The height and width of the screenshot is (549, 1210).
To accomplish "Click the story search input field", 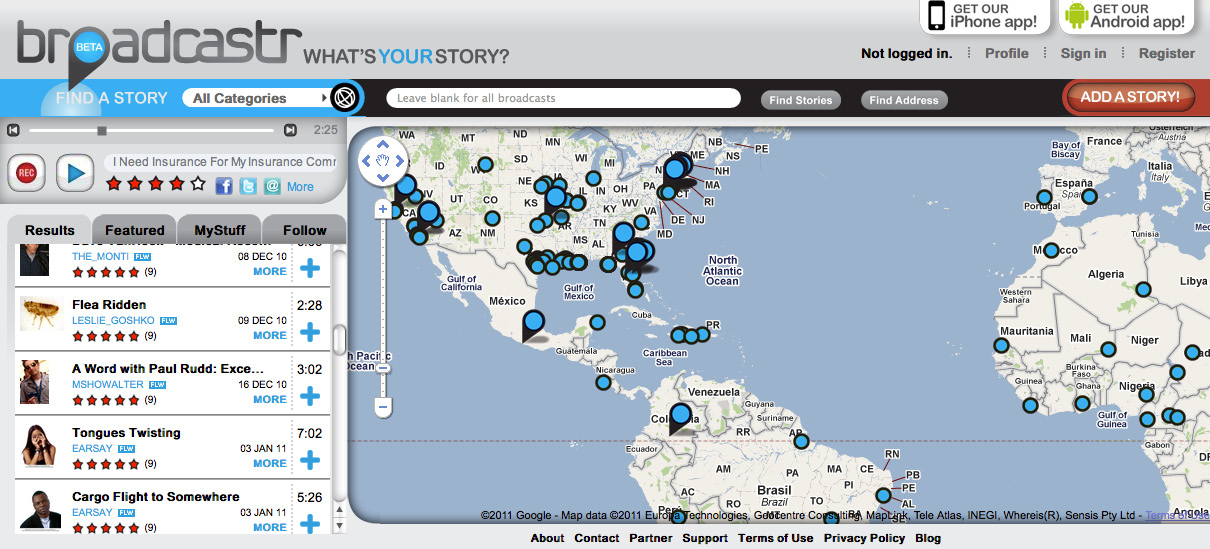I will coord(562,98).
